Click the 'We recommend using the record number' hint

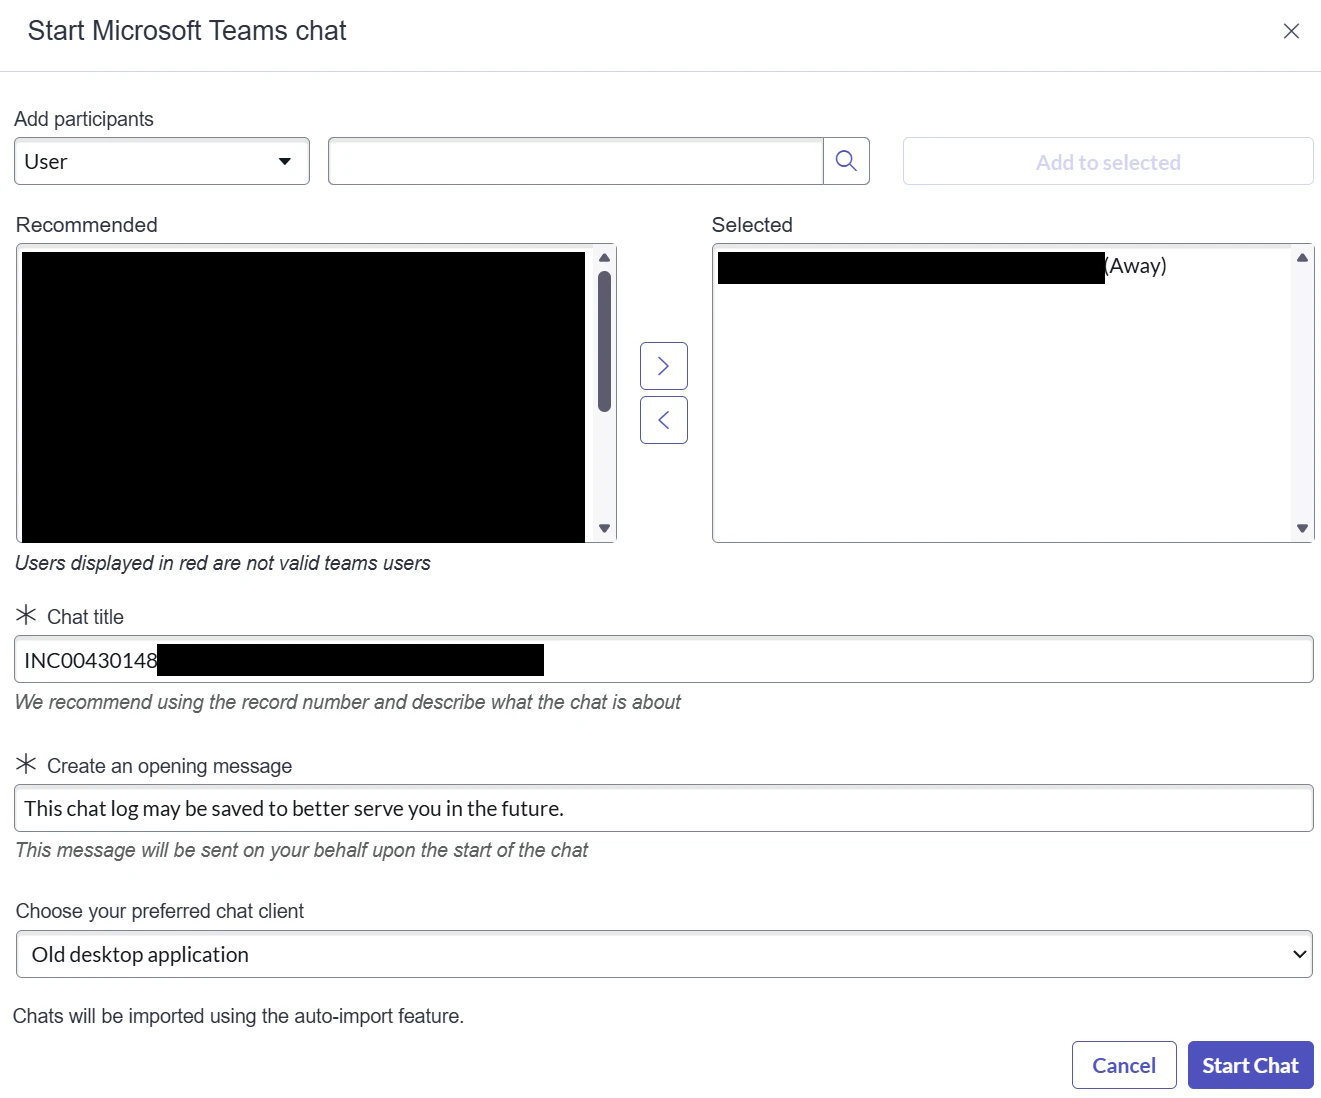click(x=348, y=702)
